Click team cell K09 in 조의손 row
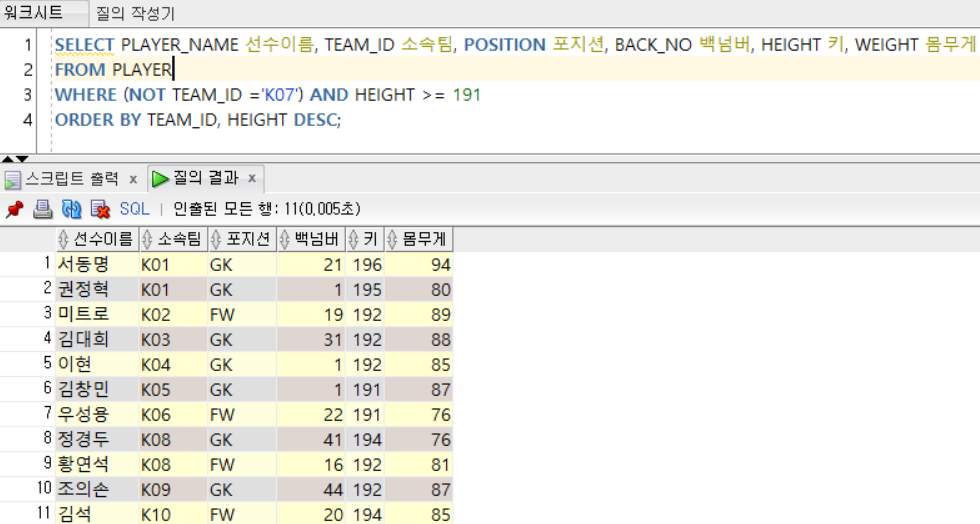The width and height of the screenshot is (980, 524). click(x=173, y=490)
